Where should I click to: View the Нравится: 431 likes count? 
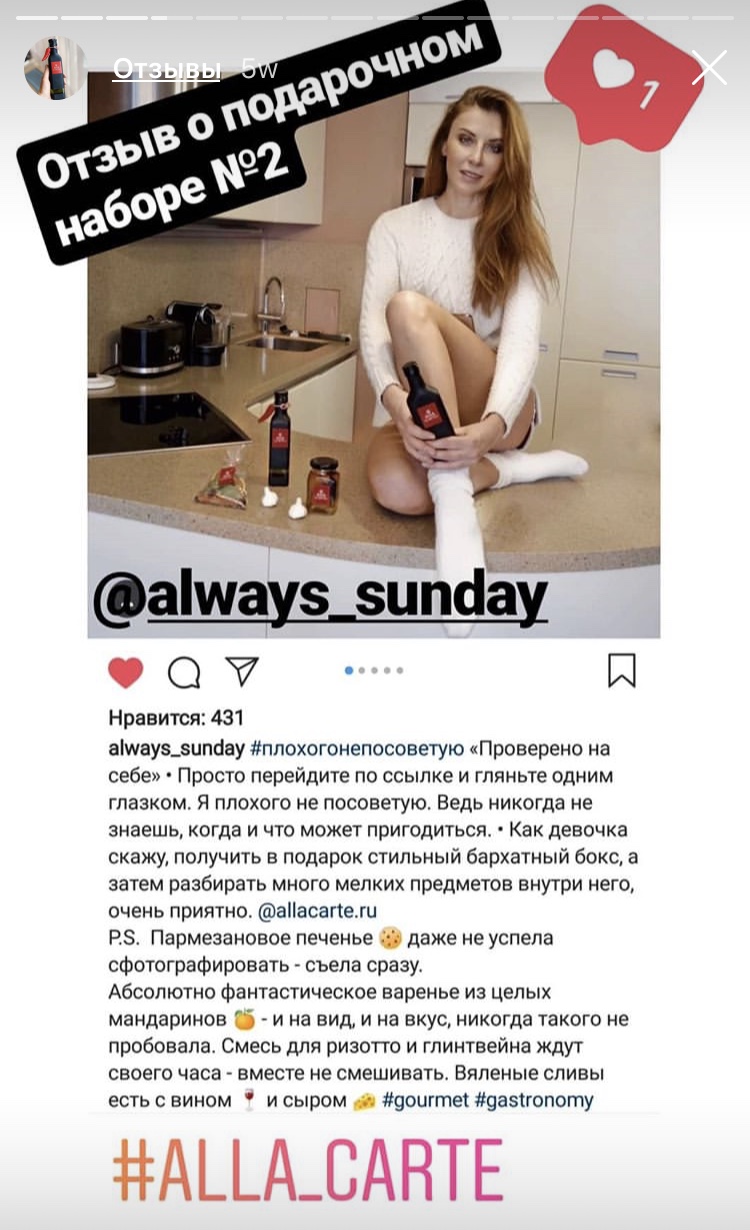point(176,718)
